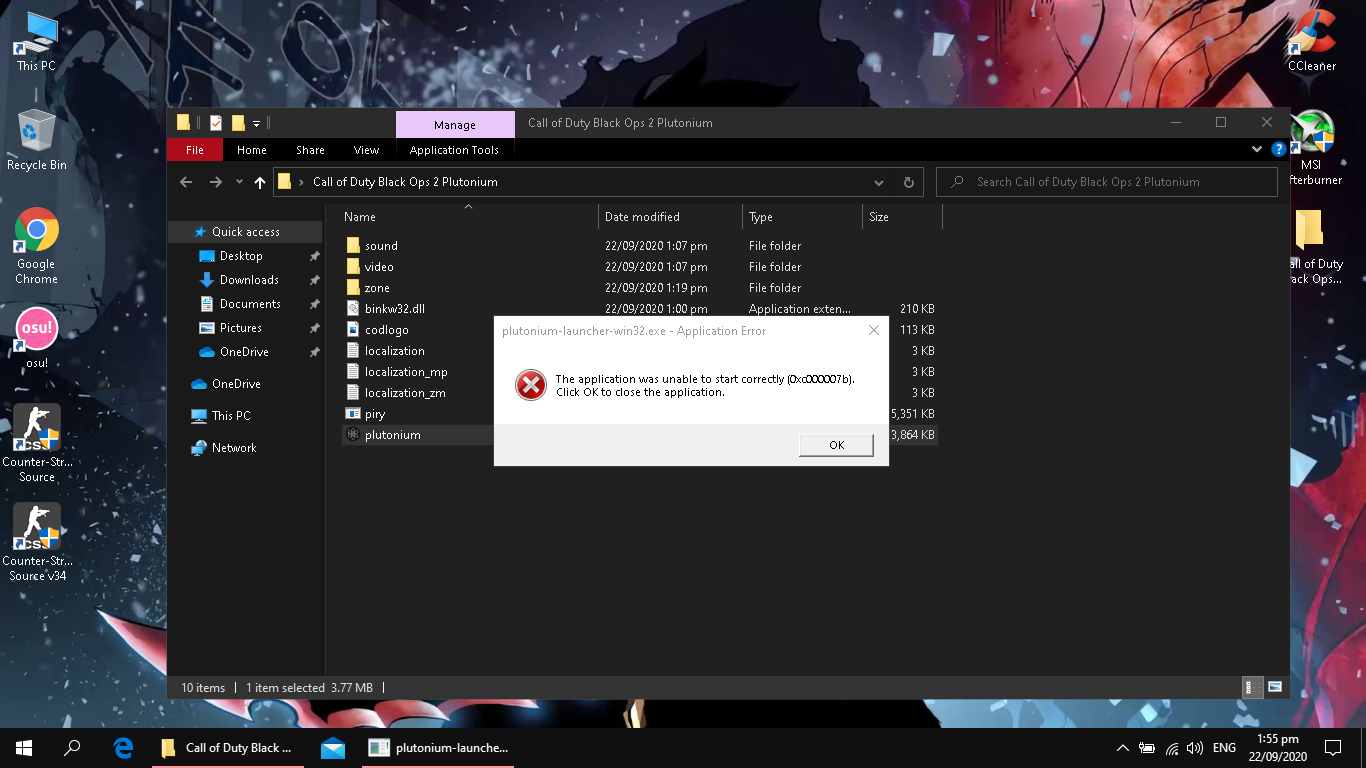Open recent locations dropdown arrow

point(239,182)
